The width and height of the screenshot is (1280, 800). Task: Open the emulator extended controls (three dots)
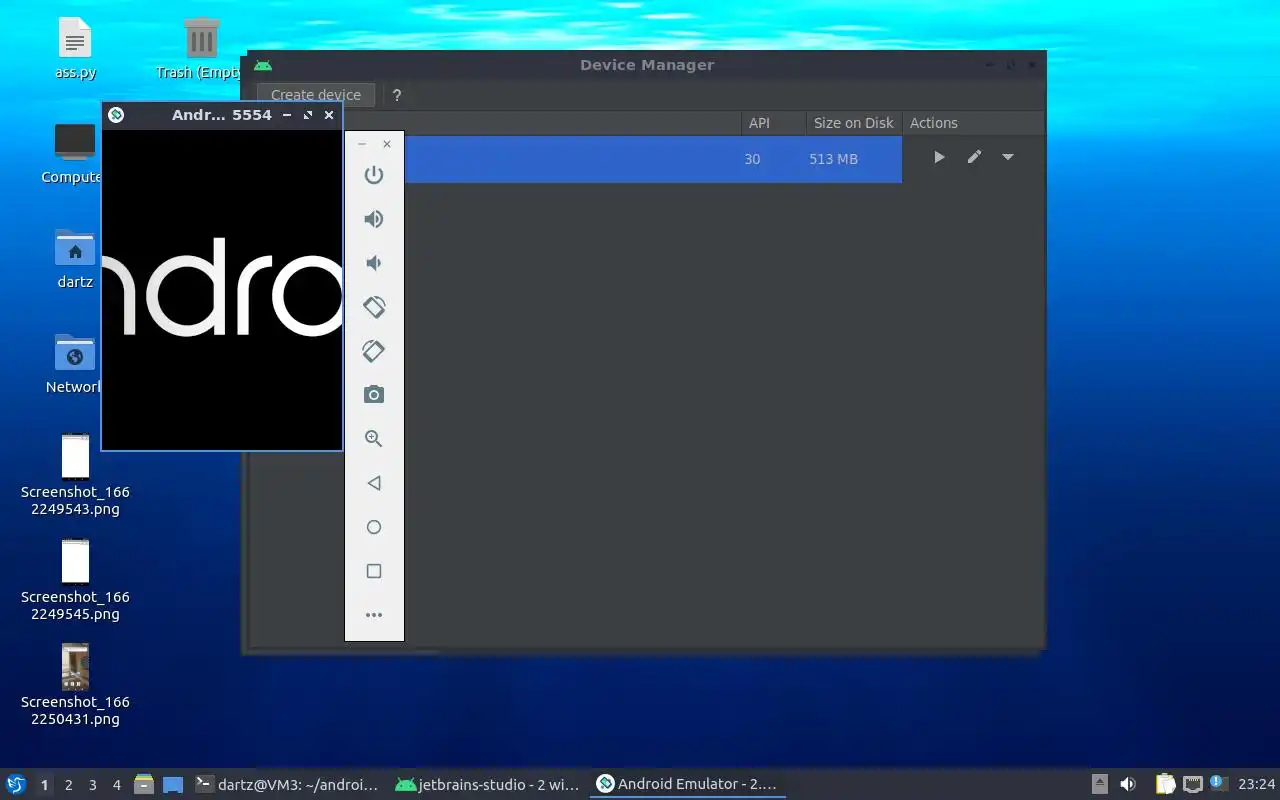pos(374,615)
